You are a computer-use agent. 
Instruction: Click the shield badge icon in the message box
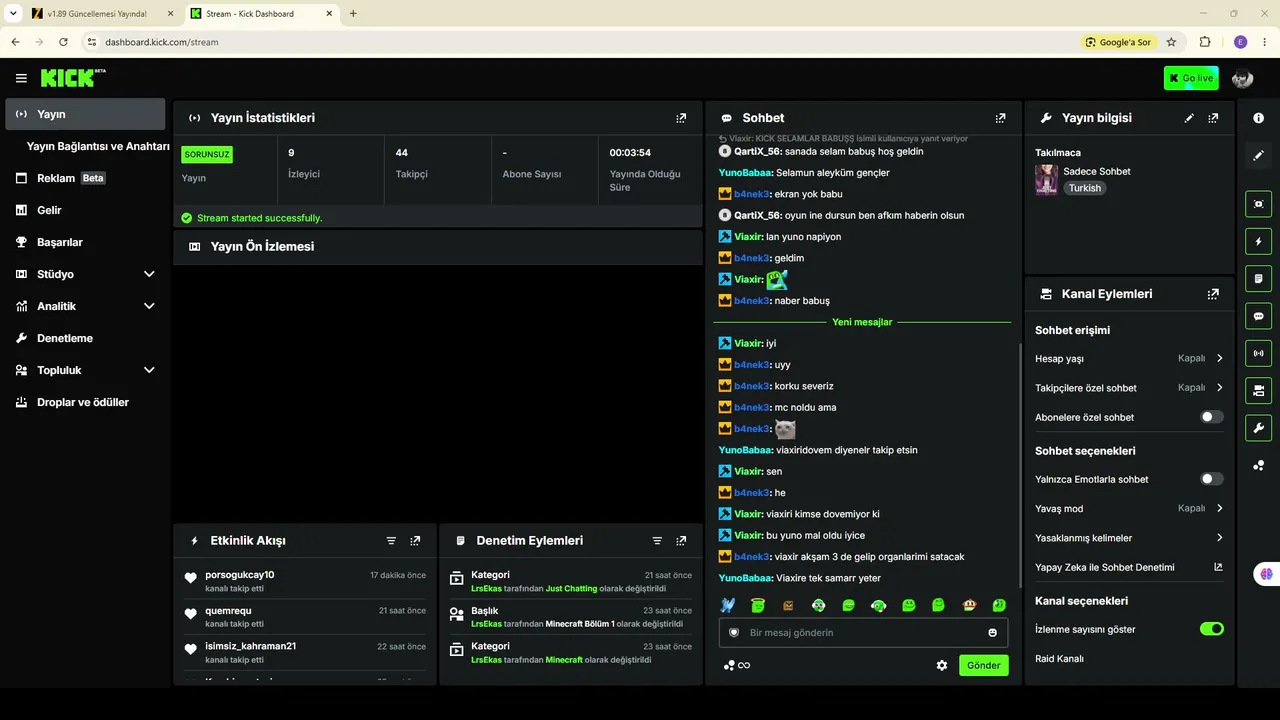(734, 633)
